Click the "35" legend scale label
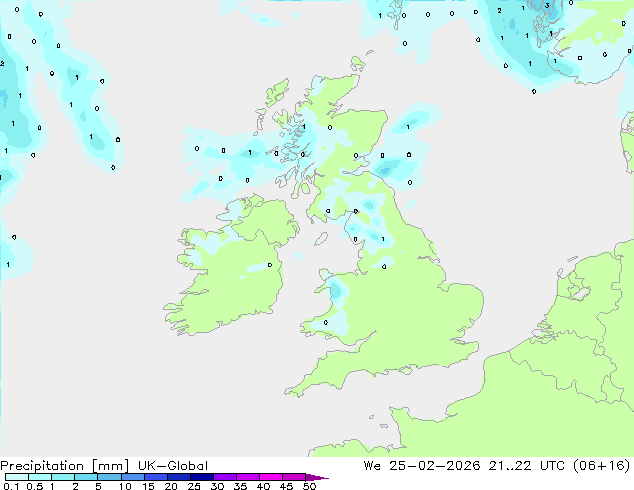 tap(240, 486)
